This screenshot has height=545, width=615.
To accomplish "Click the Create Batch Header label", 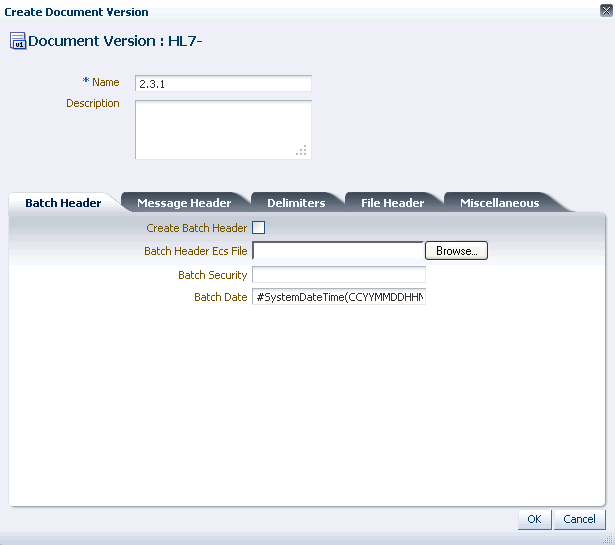I will 197,228.
